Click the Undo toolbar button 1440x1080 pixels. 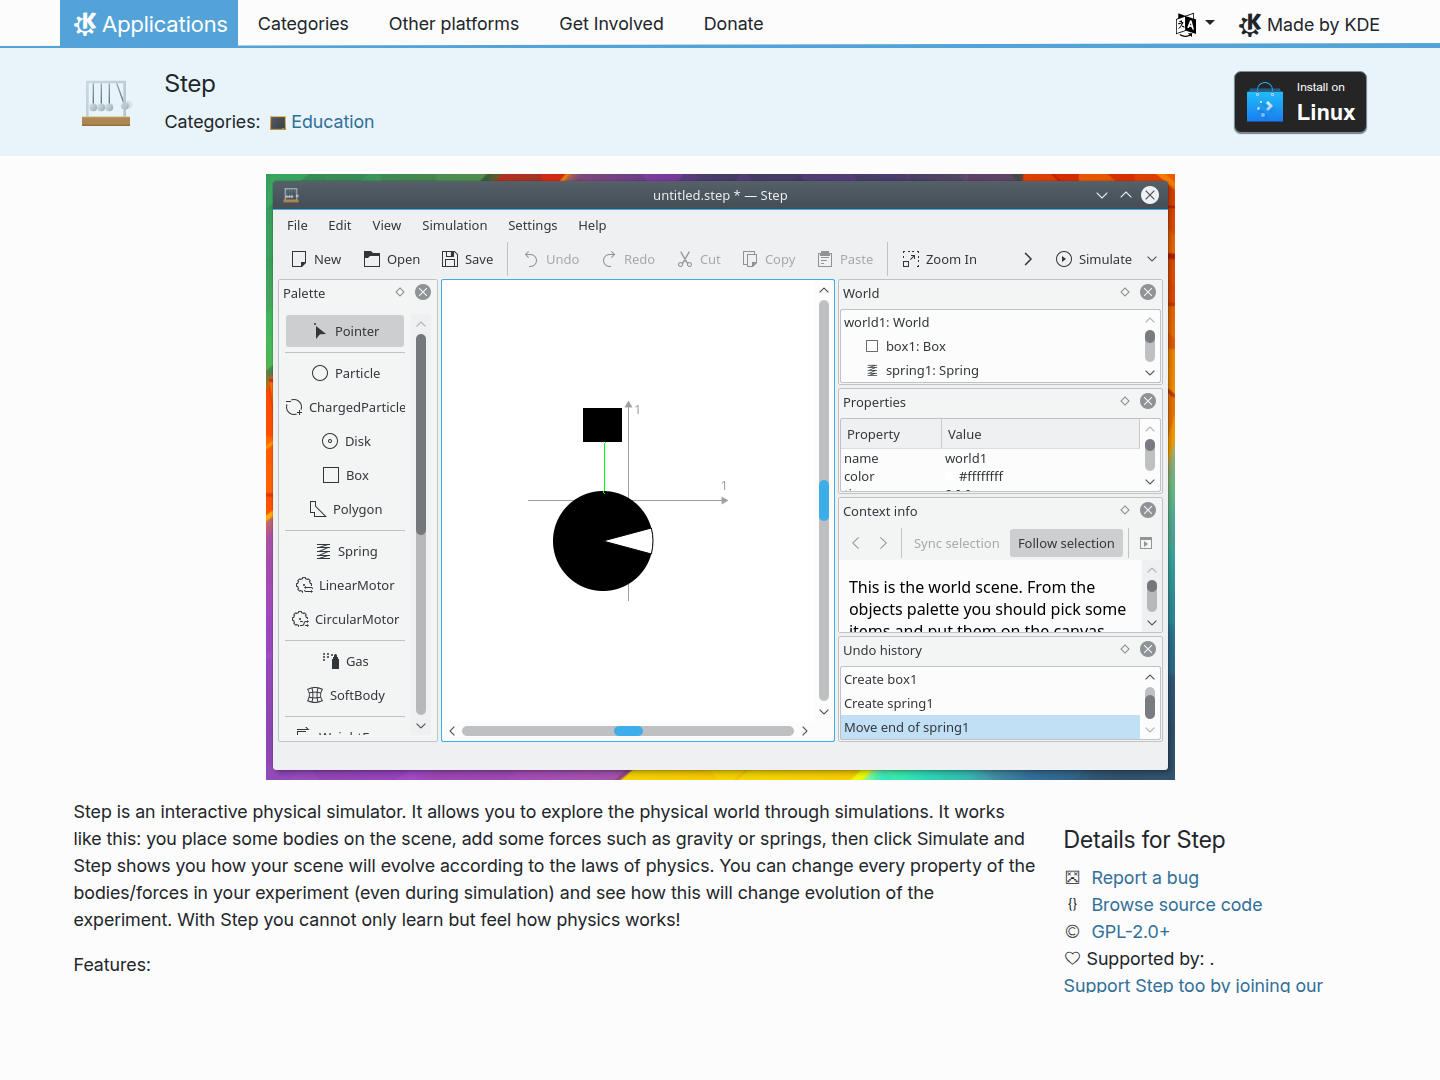(552, 259)
